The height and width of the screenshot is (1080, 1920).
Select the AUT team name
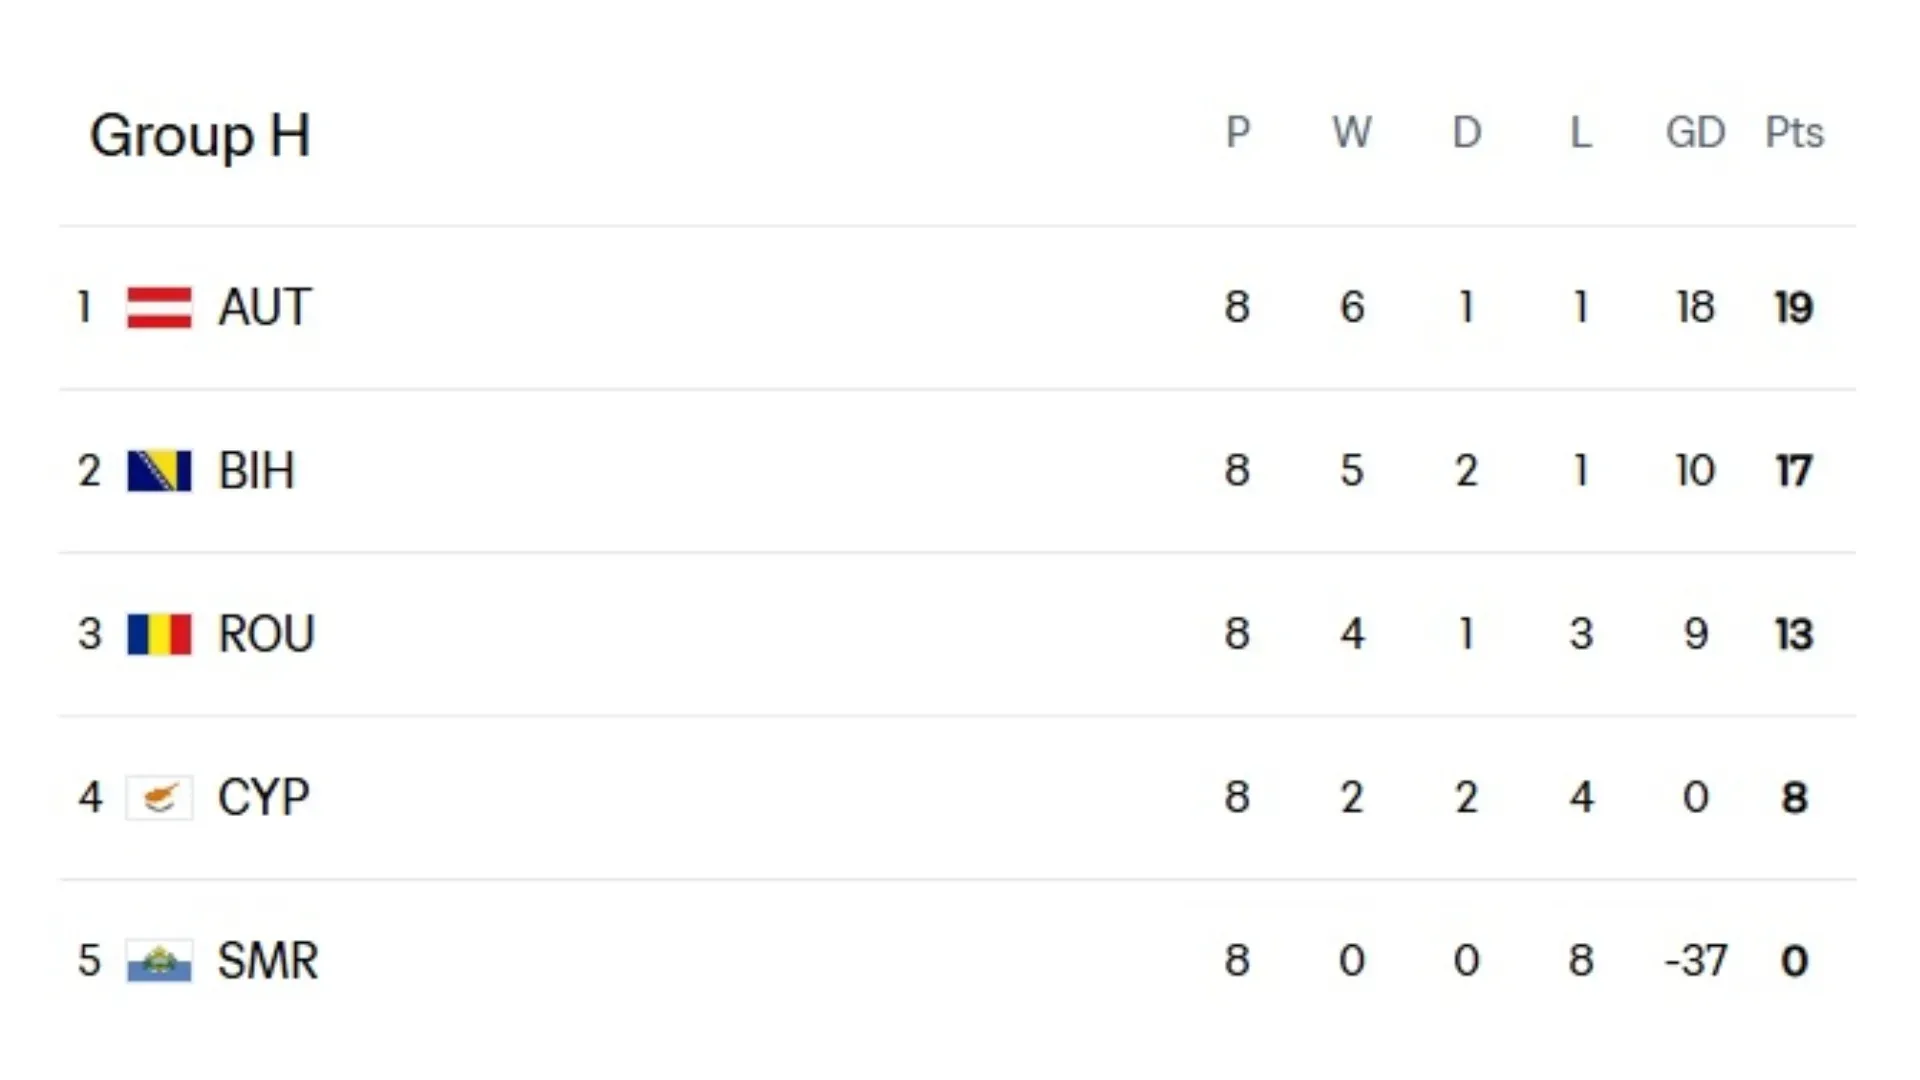coord(265,307)
